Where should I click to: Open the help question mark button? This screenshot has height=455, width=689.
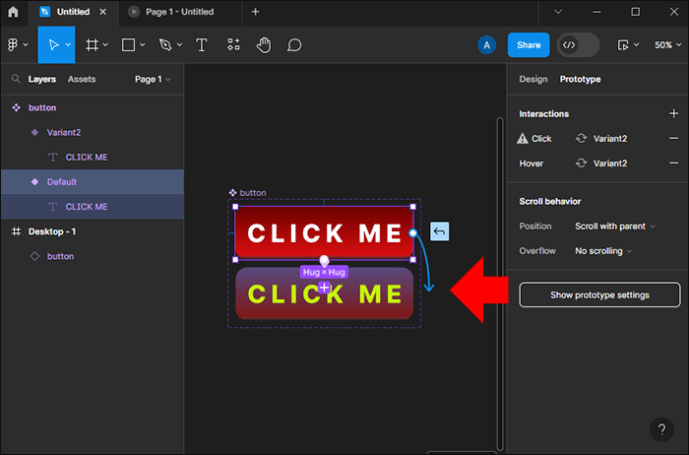coord(661,429)
